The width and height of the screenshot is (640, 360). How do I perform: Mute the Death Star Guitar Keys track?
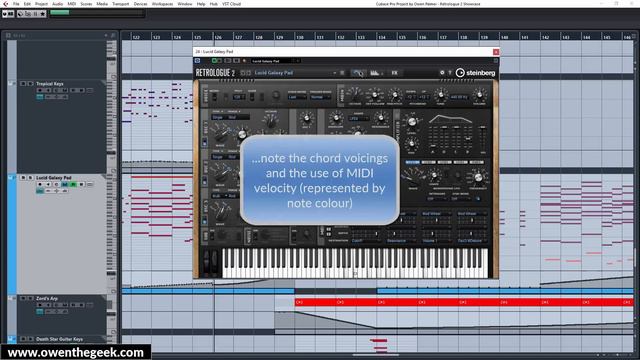pyautogui.click(x=23, y=339)
